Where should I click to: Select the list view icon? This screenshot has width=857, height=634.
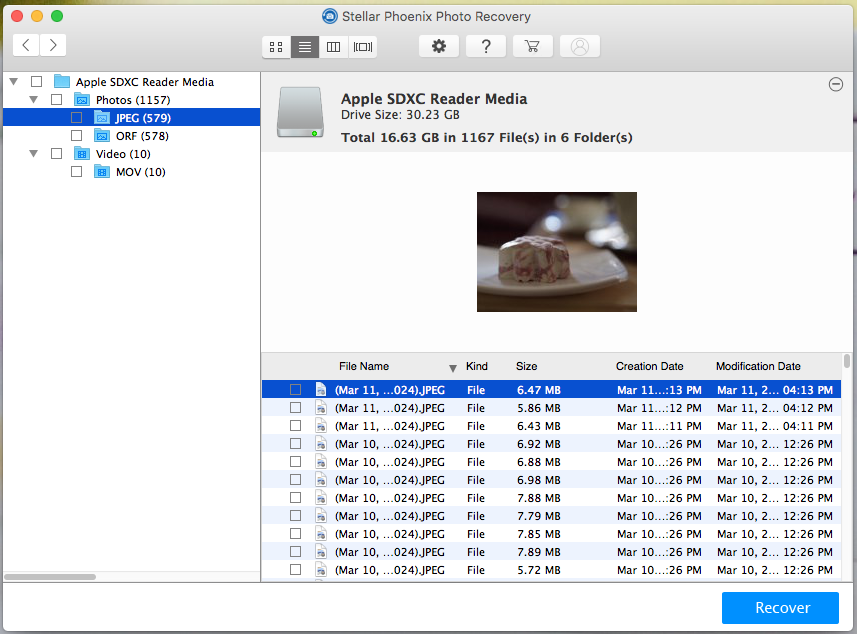[x=305, y=46]
